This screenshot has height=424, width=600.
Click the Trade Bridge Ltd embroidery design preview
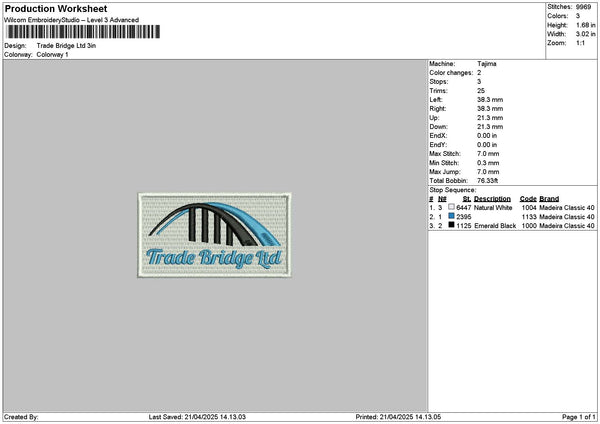[214, 235]
